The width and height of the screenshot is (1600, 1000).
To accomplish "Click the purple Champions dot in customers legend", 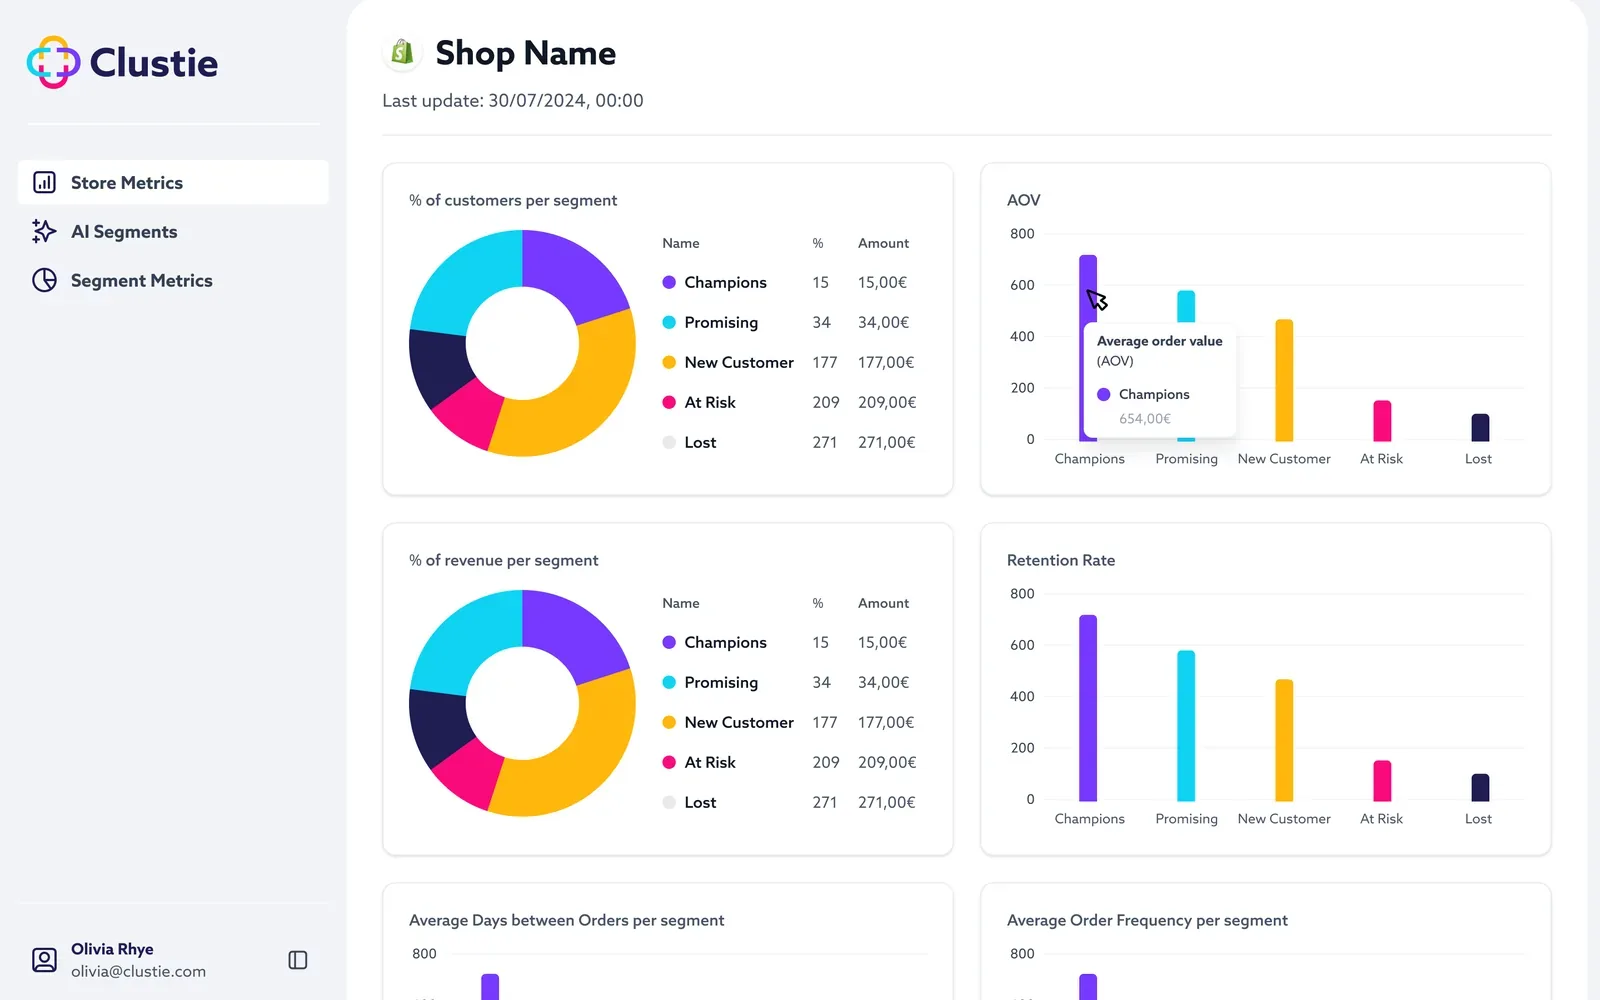I will coord(669,282).
